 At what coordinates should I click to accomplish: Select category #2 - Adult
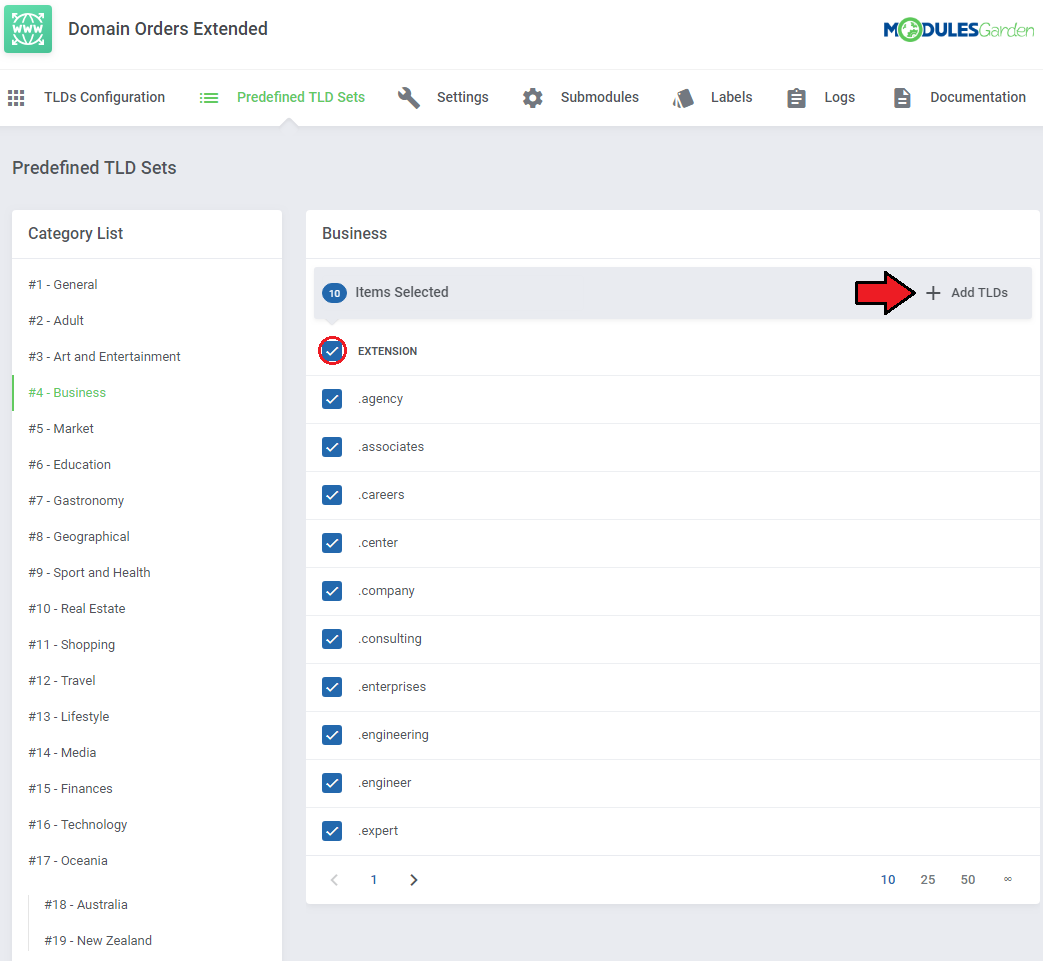pos(56,321)
